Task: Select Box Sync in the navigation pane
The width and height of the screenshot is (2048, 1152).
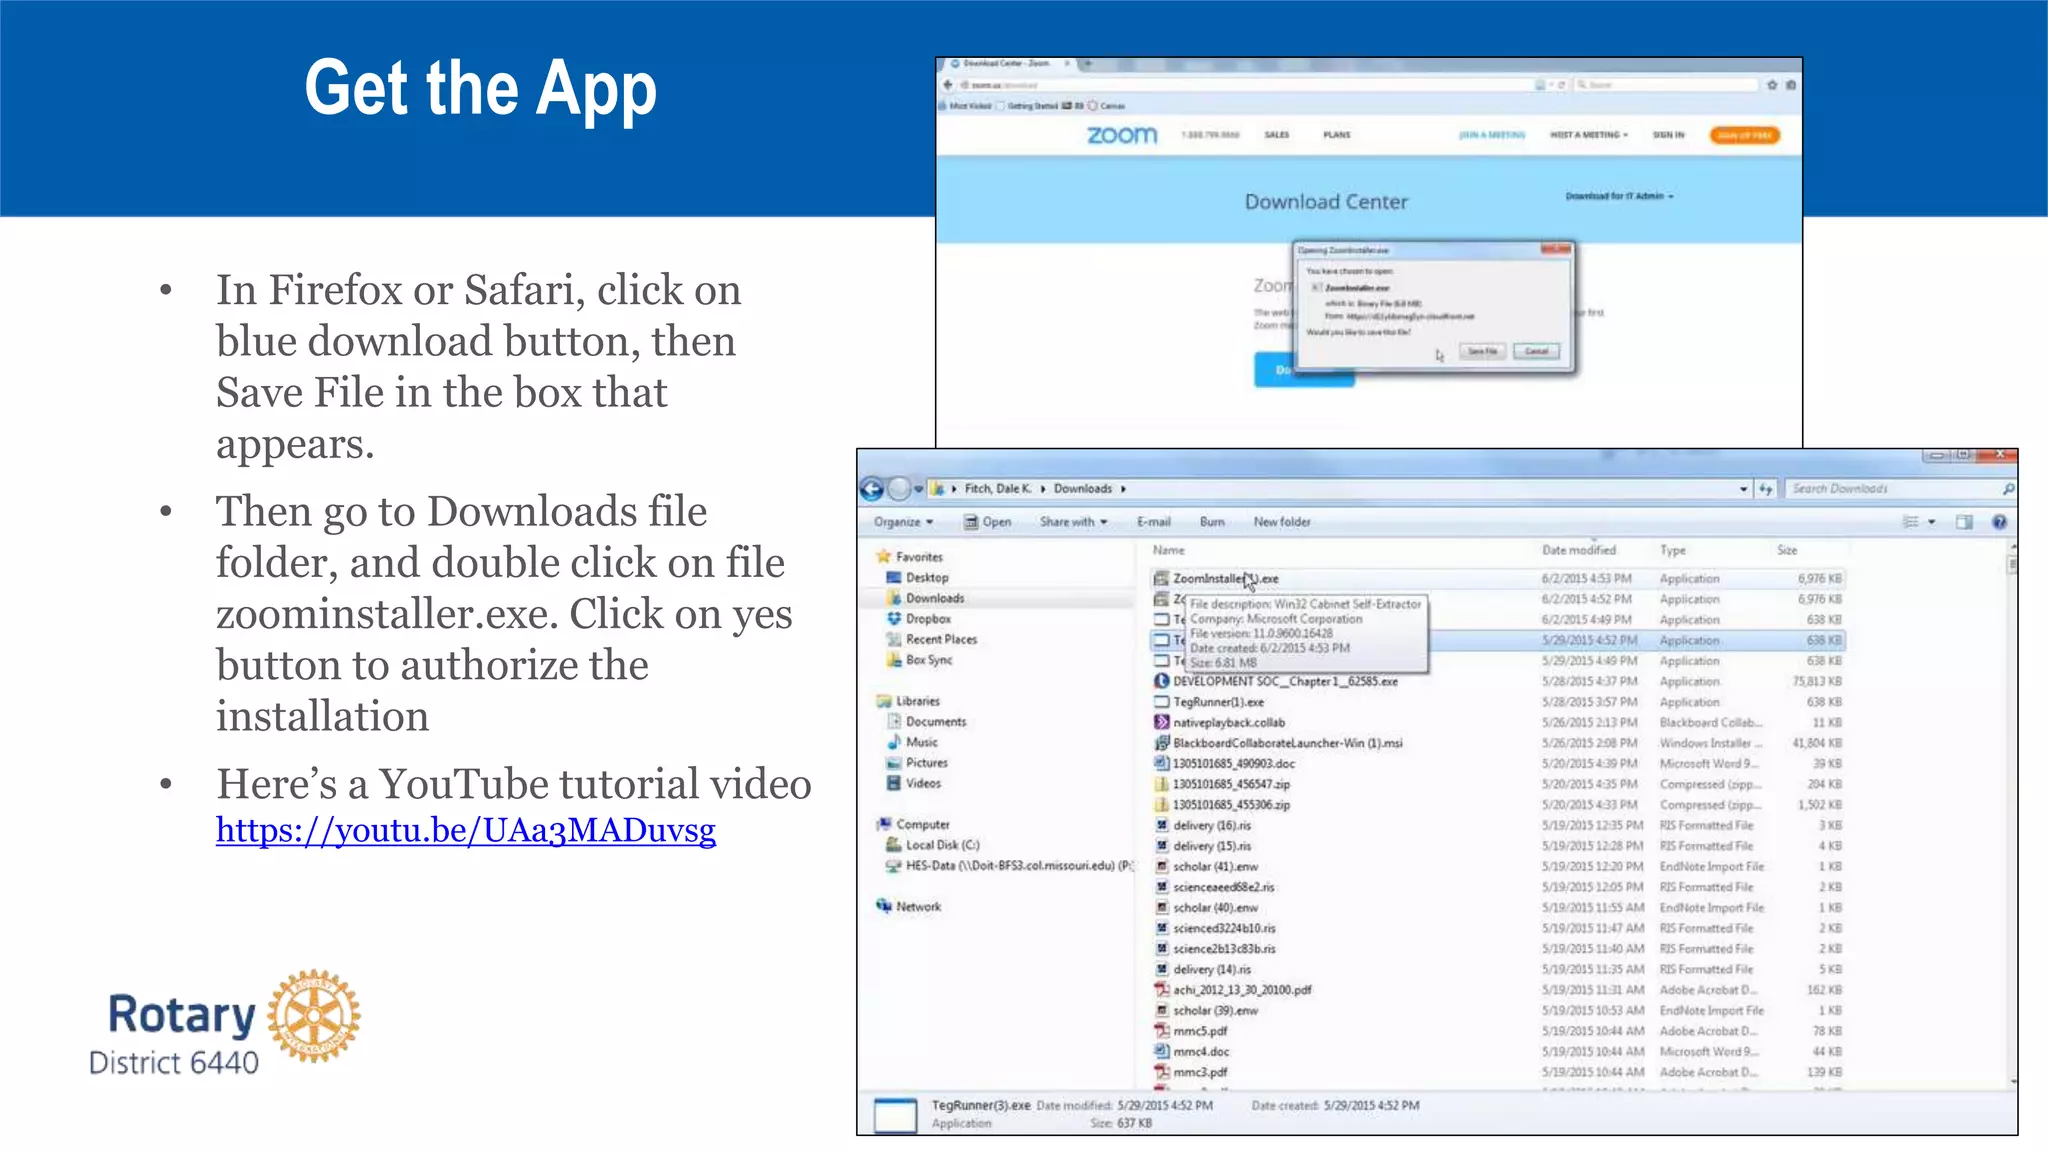Action: click(920, 660)
